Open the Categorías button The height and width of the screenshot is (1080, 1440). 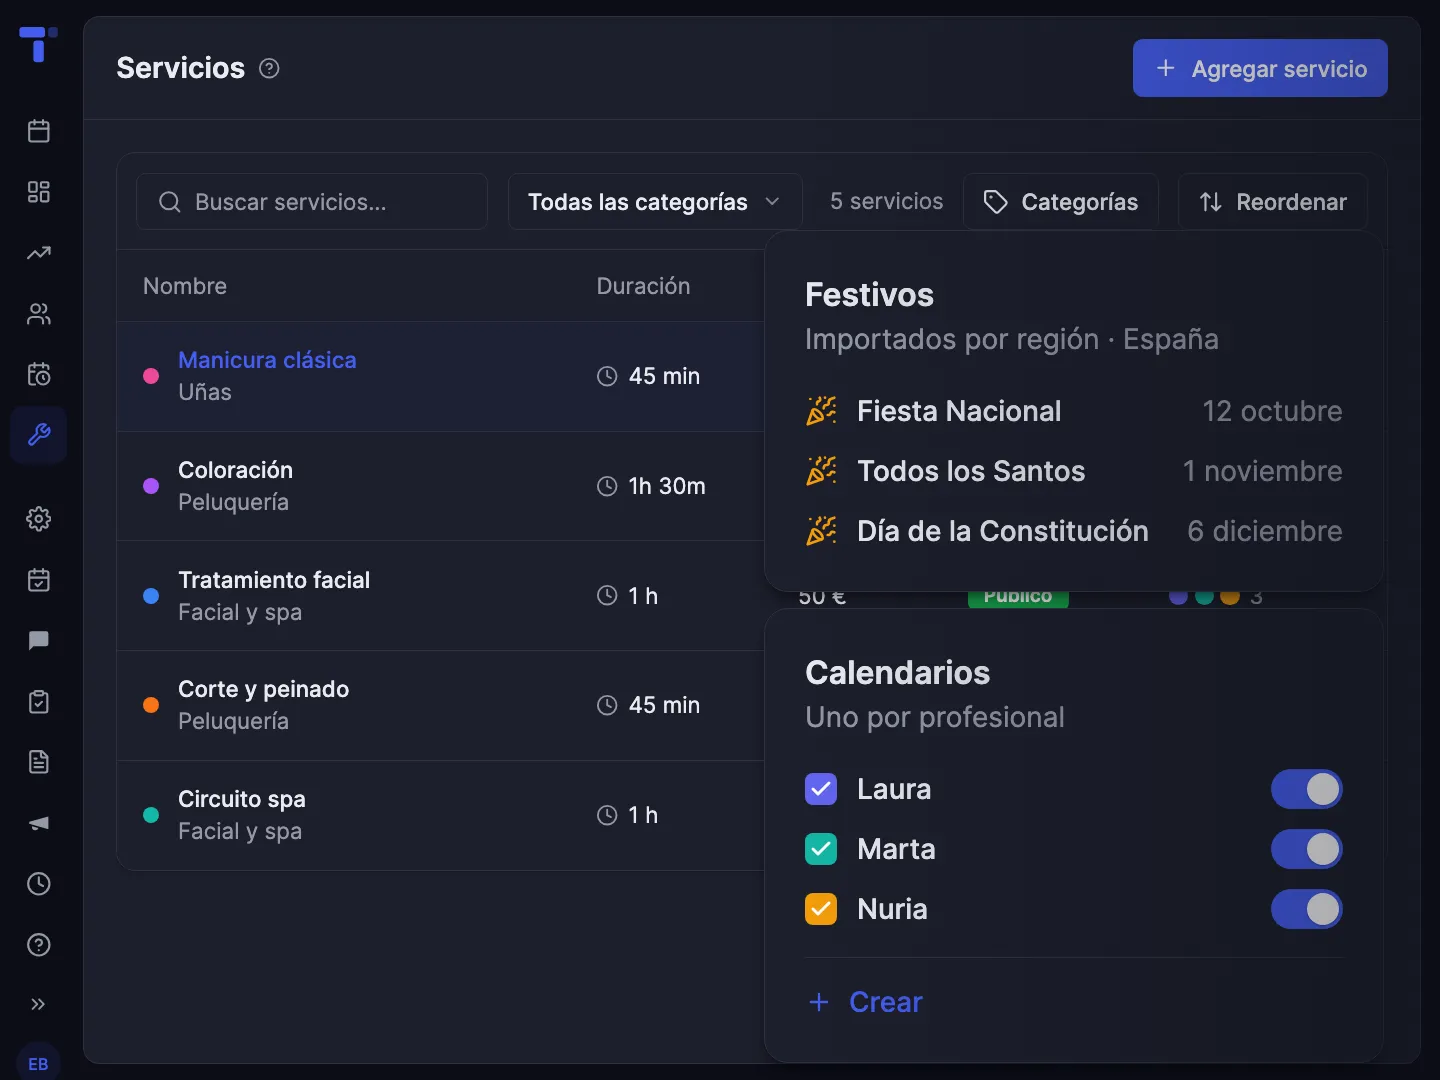pos(1061,202)
